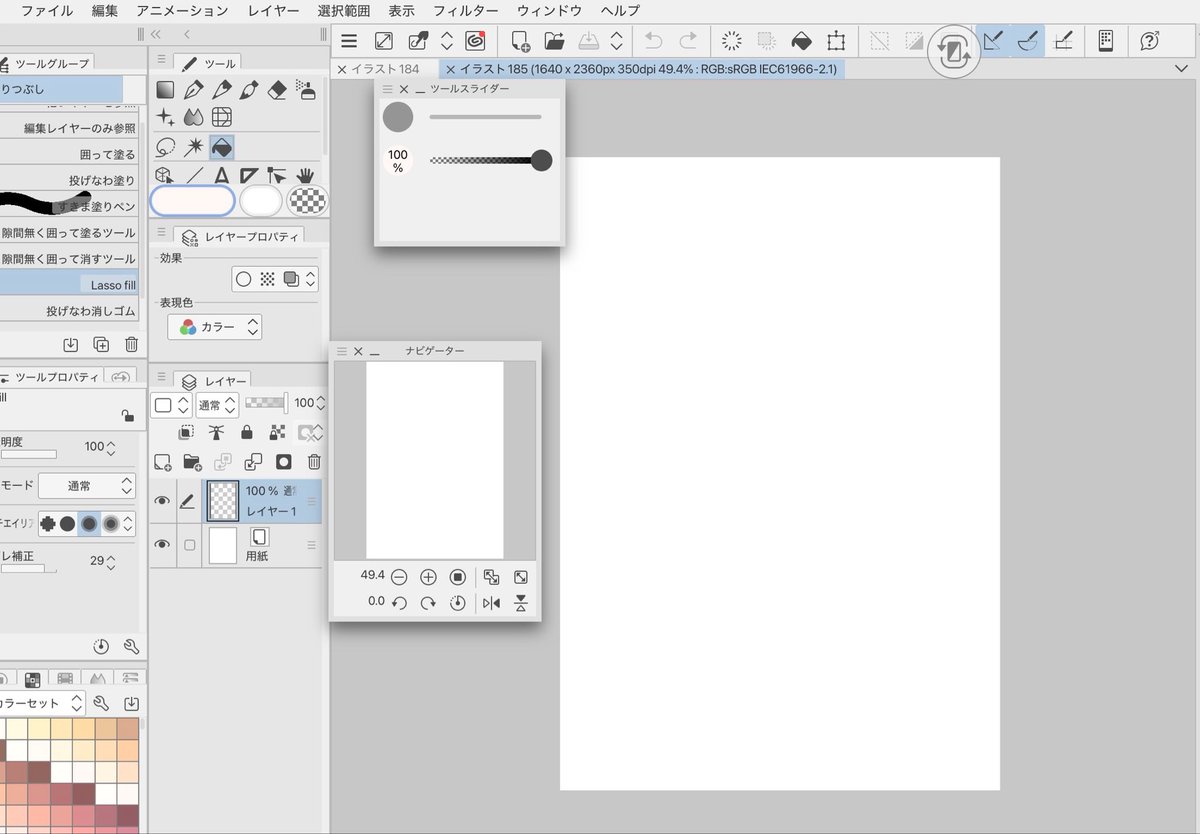Select the Lasso fill sub tool
This screenshot has height=834, width=1200.
[69, 285]
